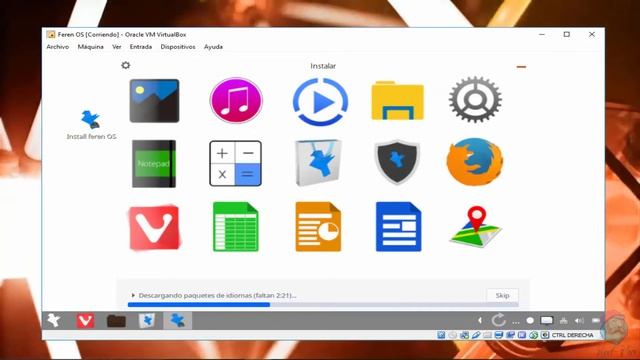Open the pink music note icon
The height and width of the screenshot is (360, 640).
click(x=236, y=100)
